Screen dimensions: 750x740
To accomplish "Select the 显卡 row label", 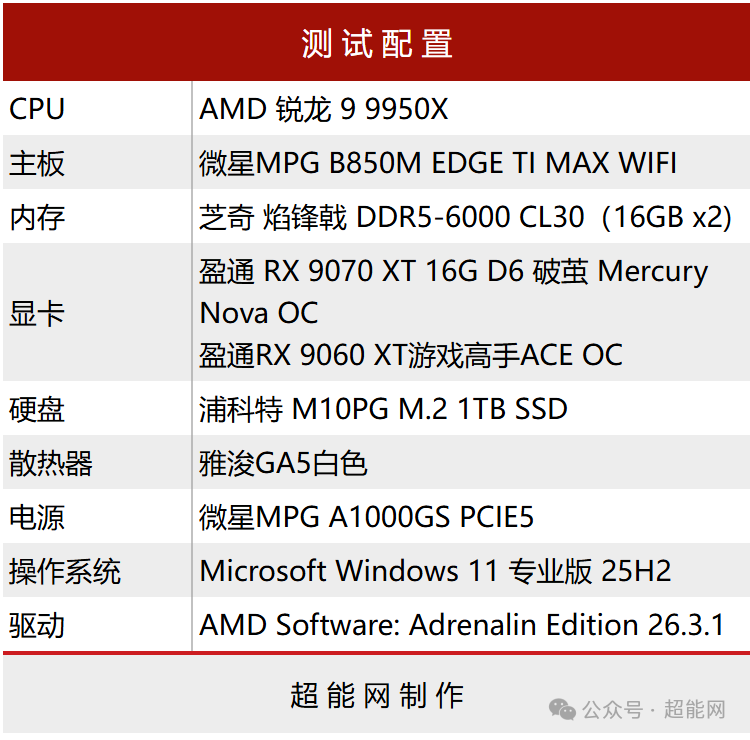I will pos(37,313).
